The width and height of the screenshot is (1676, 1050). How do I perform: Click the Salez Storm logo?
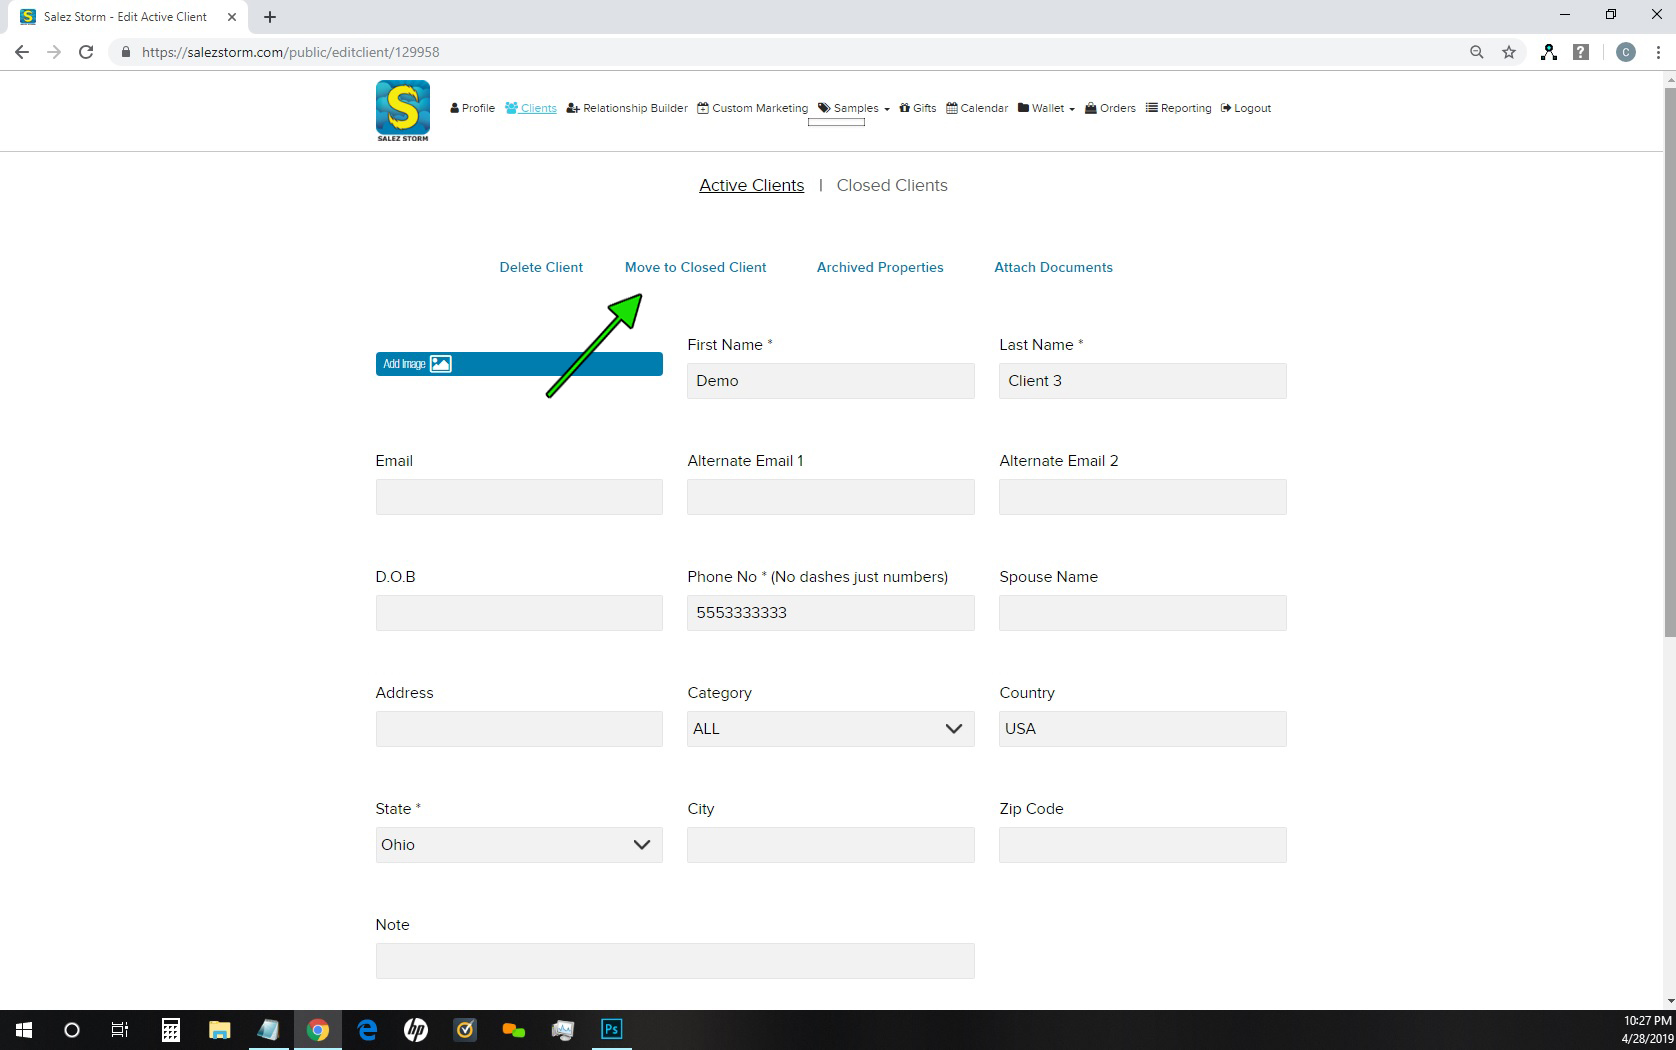(403, 110)
